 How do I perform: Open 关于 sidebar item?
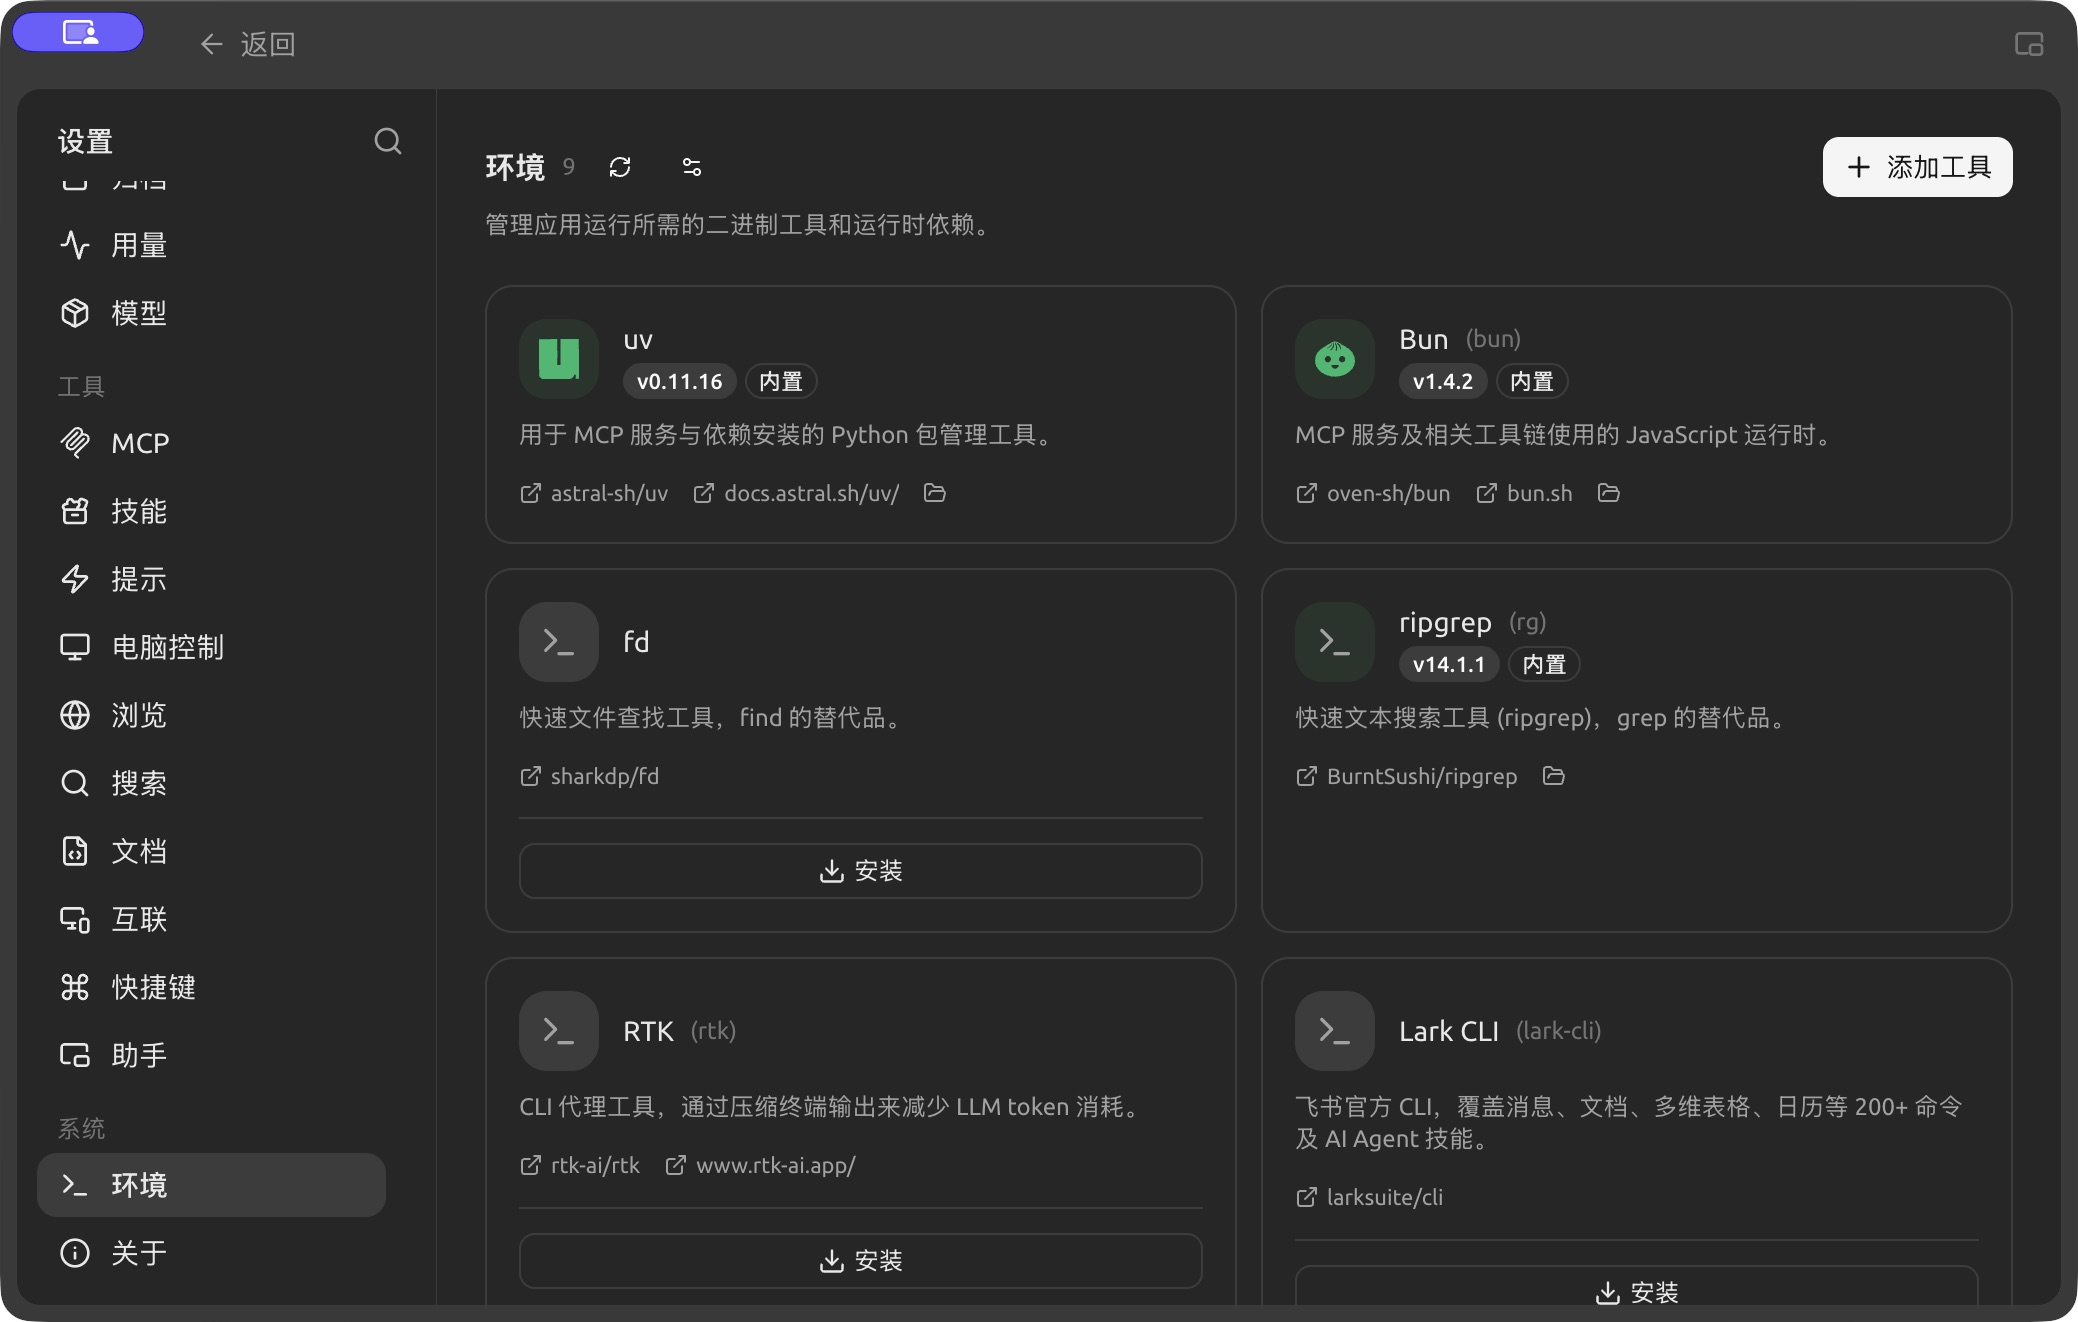(211, 1253)
